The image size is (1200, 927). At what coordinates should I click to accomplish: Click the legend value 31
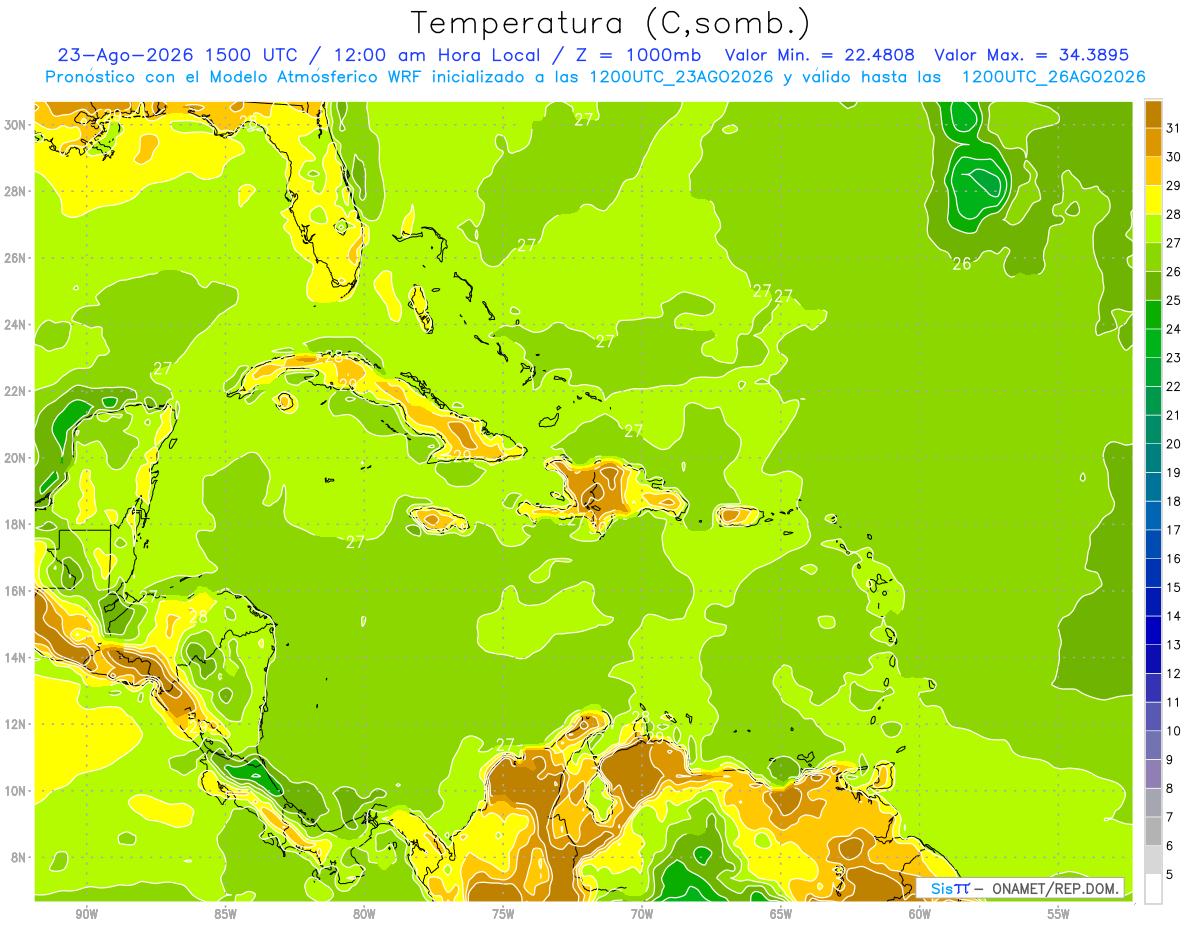(1174, 127)
